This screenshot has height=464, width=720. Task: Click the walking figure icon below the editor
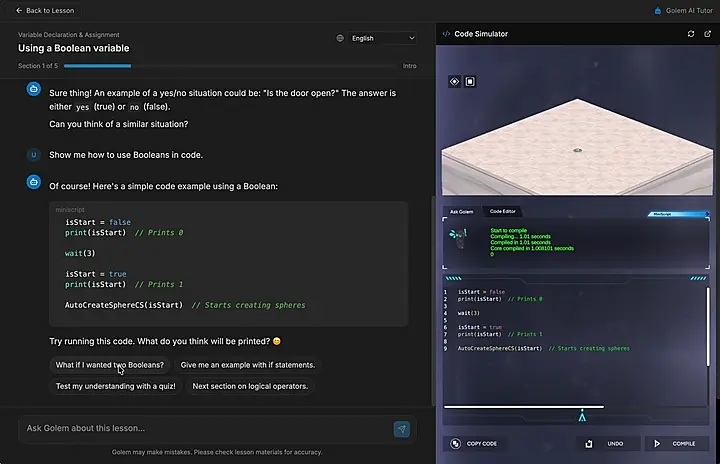(x=582, y=416)
